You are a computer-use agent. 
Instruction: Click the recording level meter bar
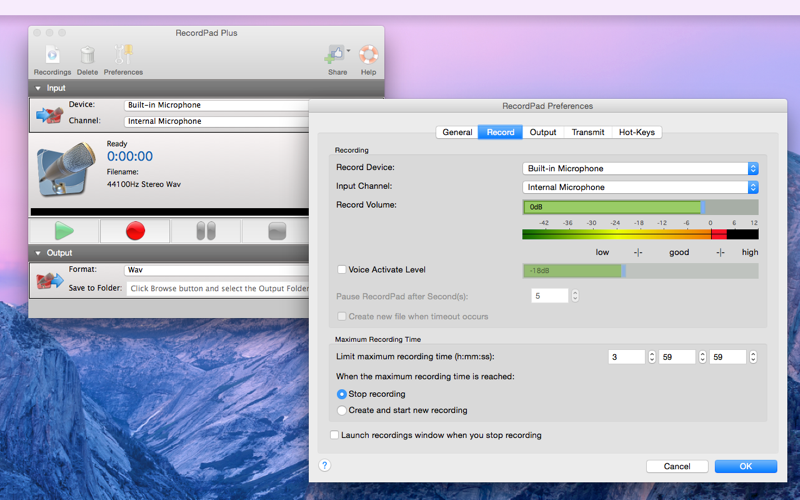click(x=640, y=234)
